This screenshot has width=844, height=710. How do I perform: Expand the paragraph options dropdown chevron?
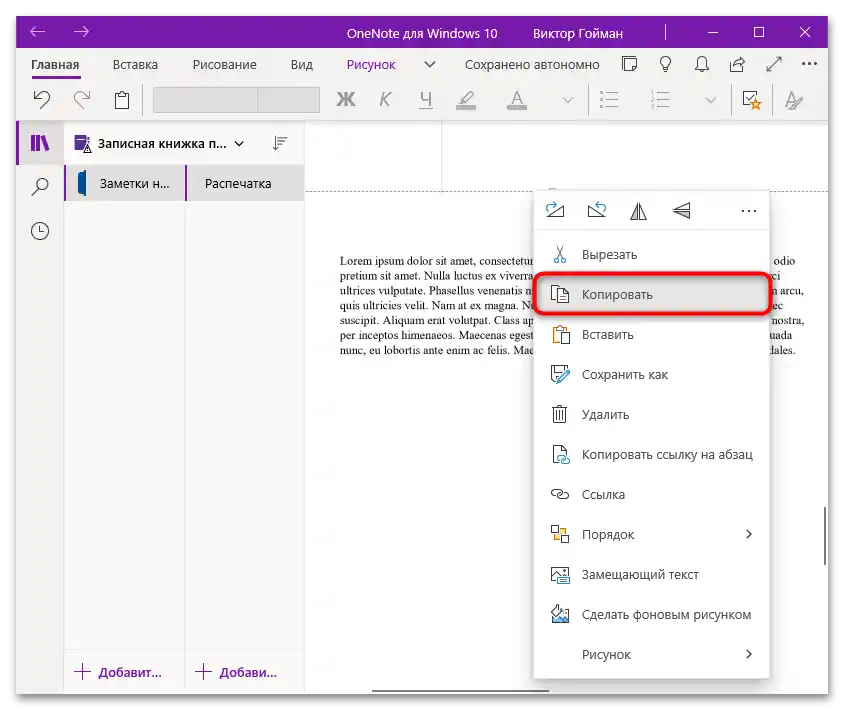711,100
